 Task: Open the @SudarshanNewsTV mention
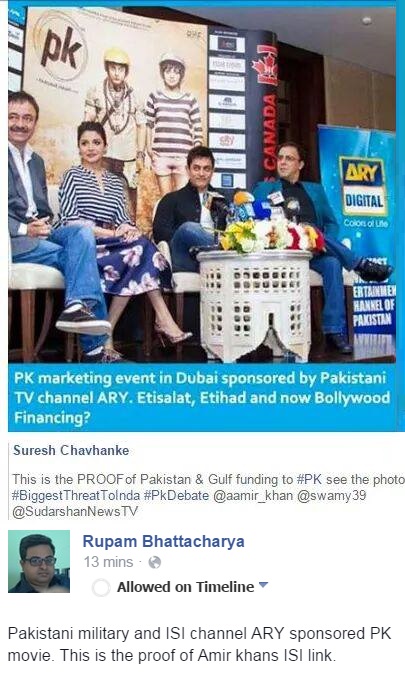click(x=75, y=511)
